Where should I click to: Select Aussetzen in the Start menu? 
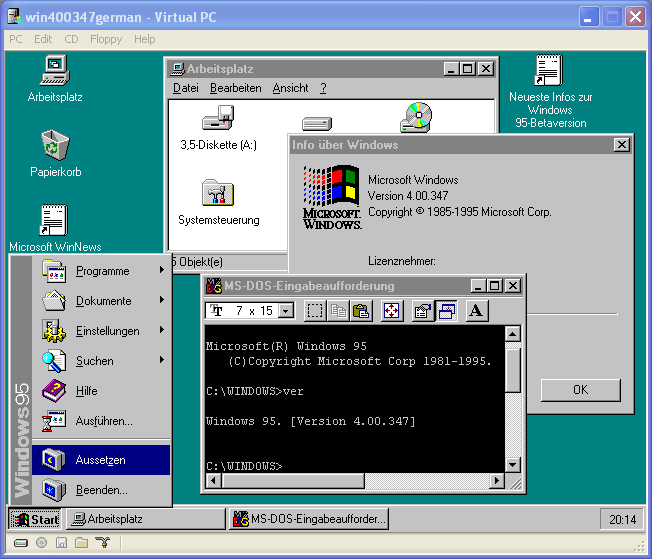(x=101, y=460)
